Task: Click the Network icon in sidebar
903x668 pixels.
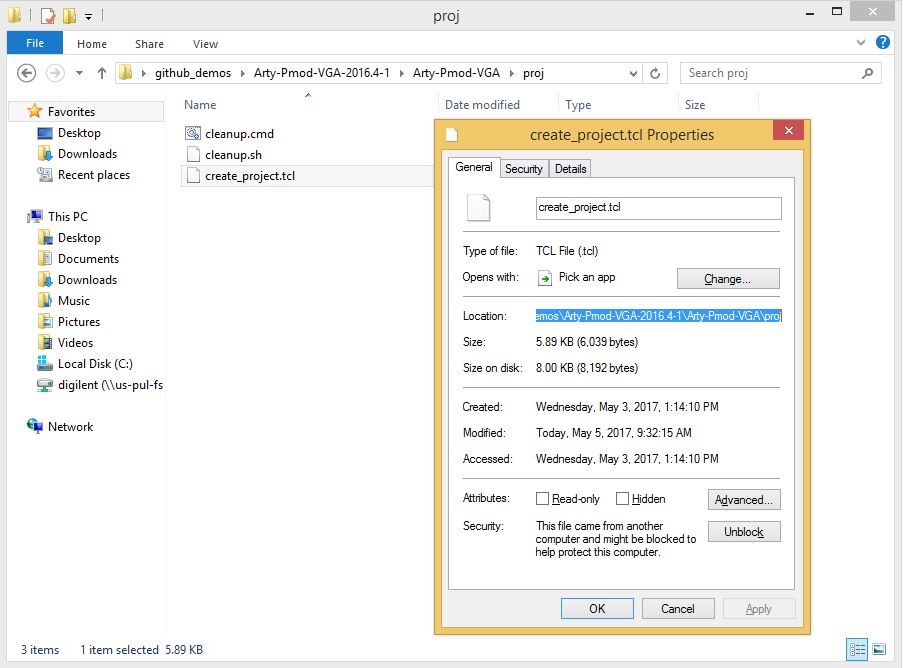Action: click(x=35, y=426)
